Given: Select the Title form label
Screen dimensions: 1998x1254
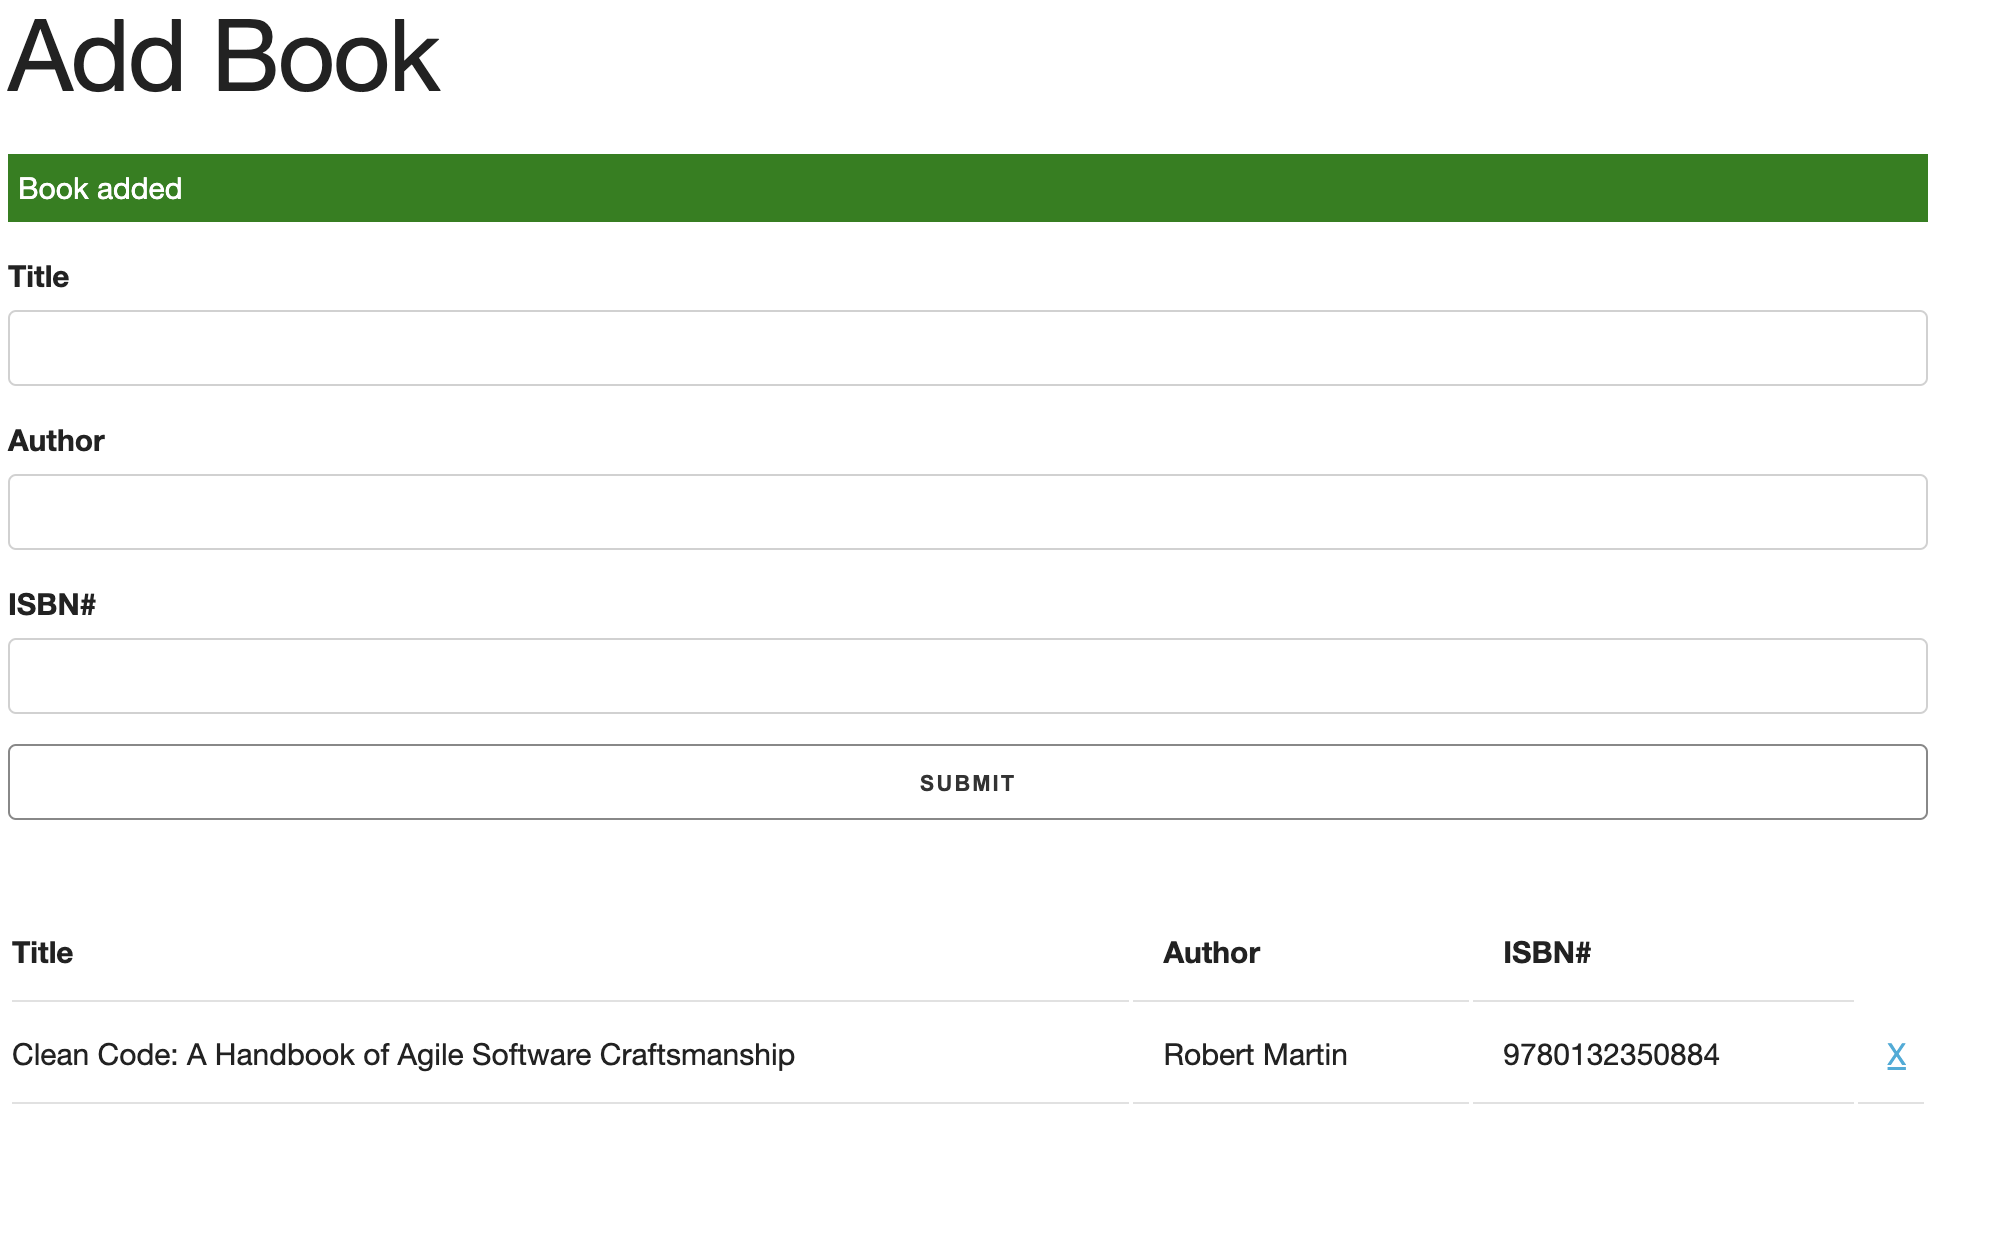Looking at the screenshot, I should (38, 277).
